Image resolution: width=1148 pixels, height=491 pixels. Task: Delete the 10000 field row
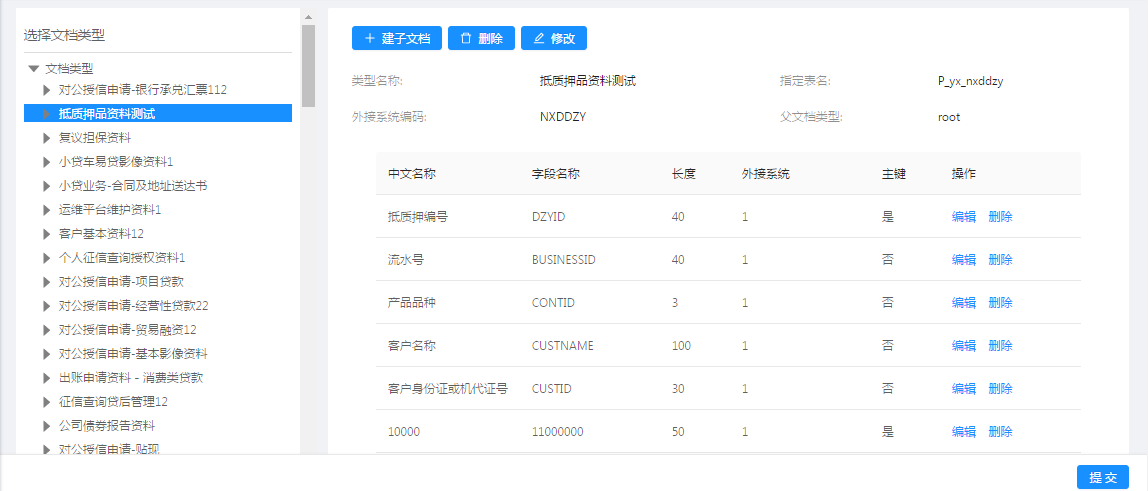coord(1000,431)
